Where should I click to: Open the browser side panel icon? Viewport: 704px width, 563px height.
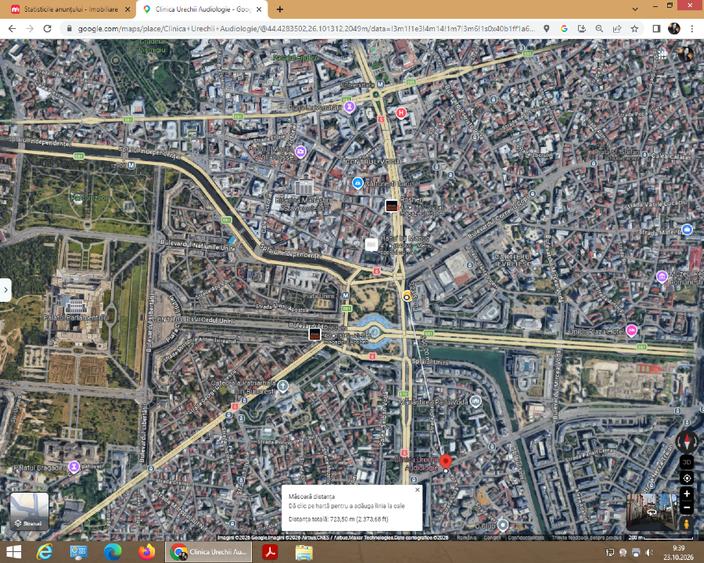click(x=656, y=28)
